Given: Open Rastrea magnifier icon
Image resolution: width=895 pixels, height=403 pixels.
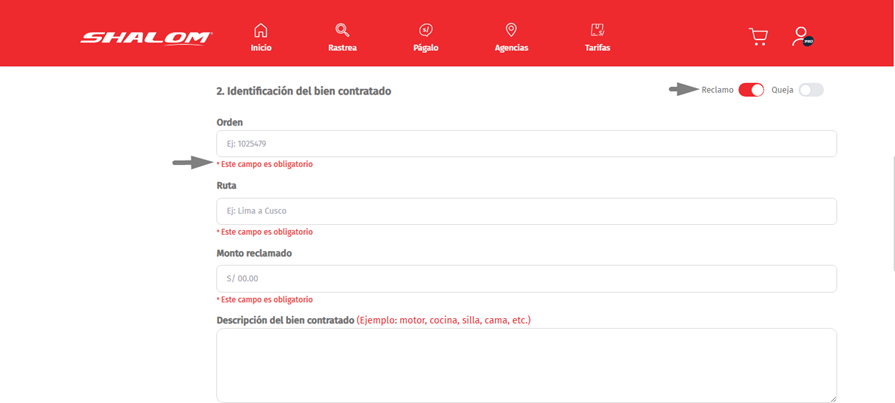Looking at the screenshot, I should tap(342, 30).
